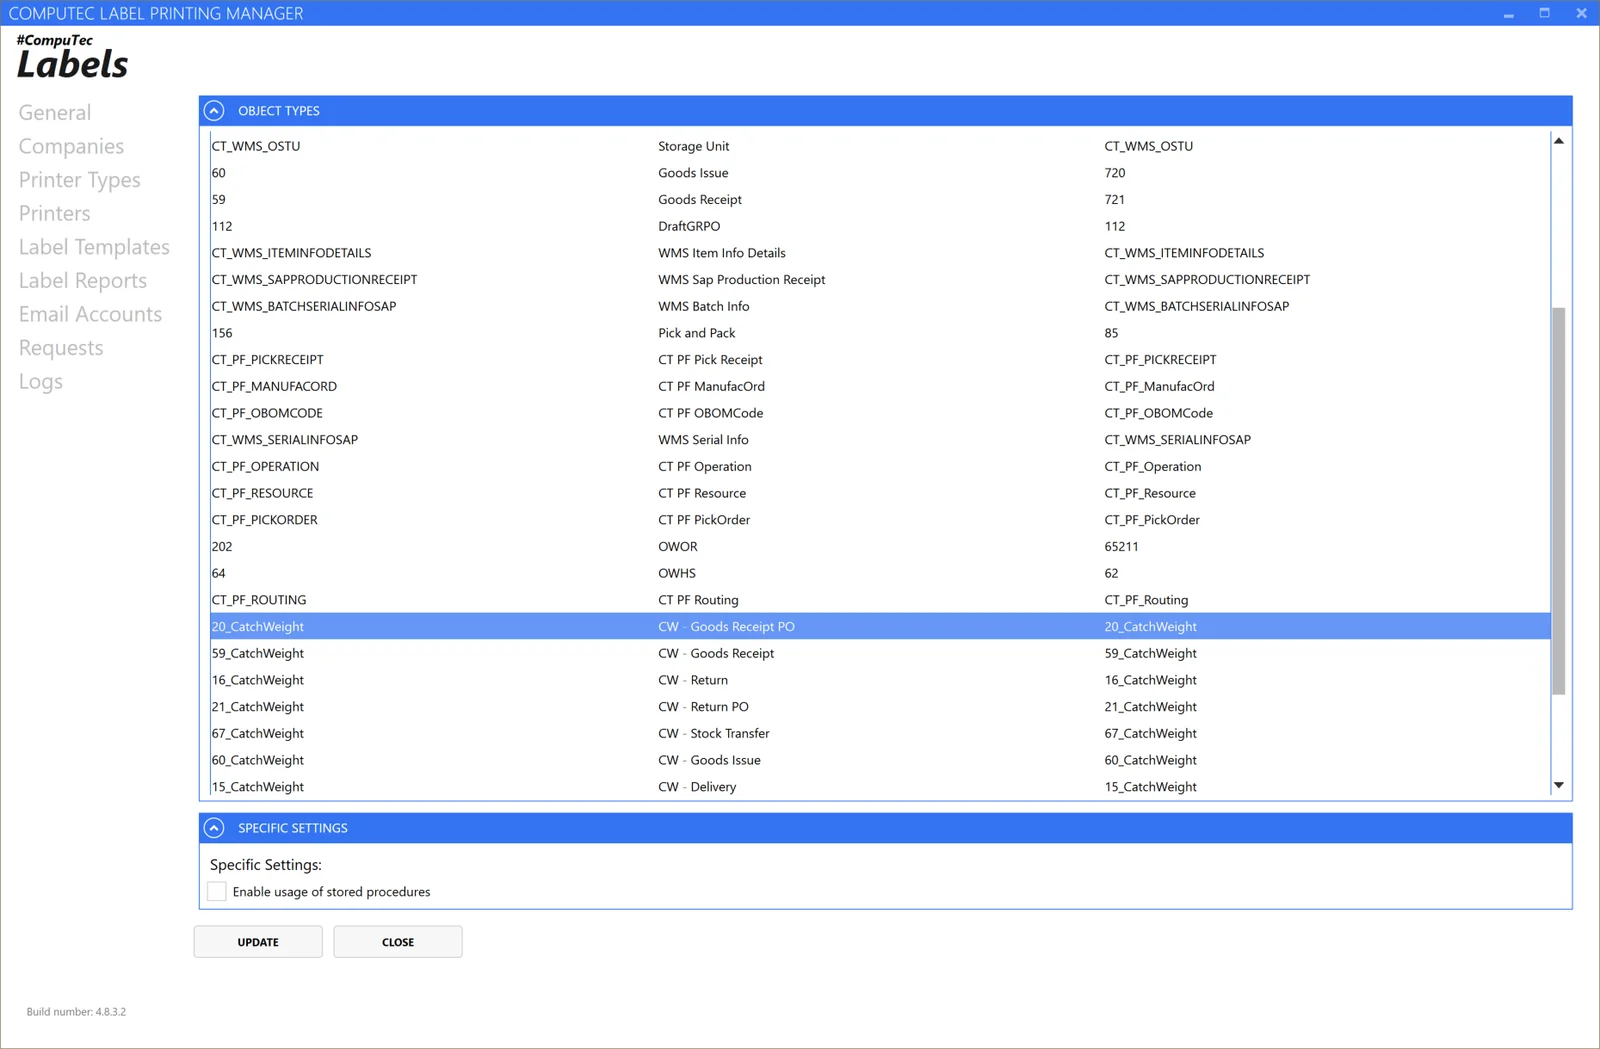Click the CLOSE button
The height and width of the screenshot is (1049, 1600).
(x=398, y=942)
